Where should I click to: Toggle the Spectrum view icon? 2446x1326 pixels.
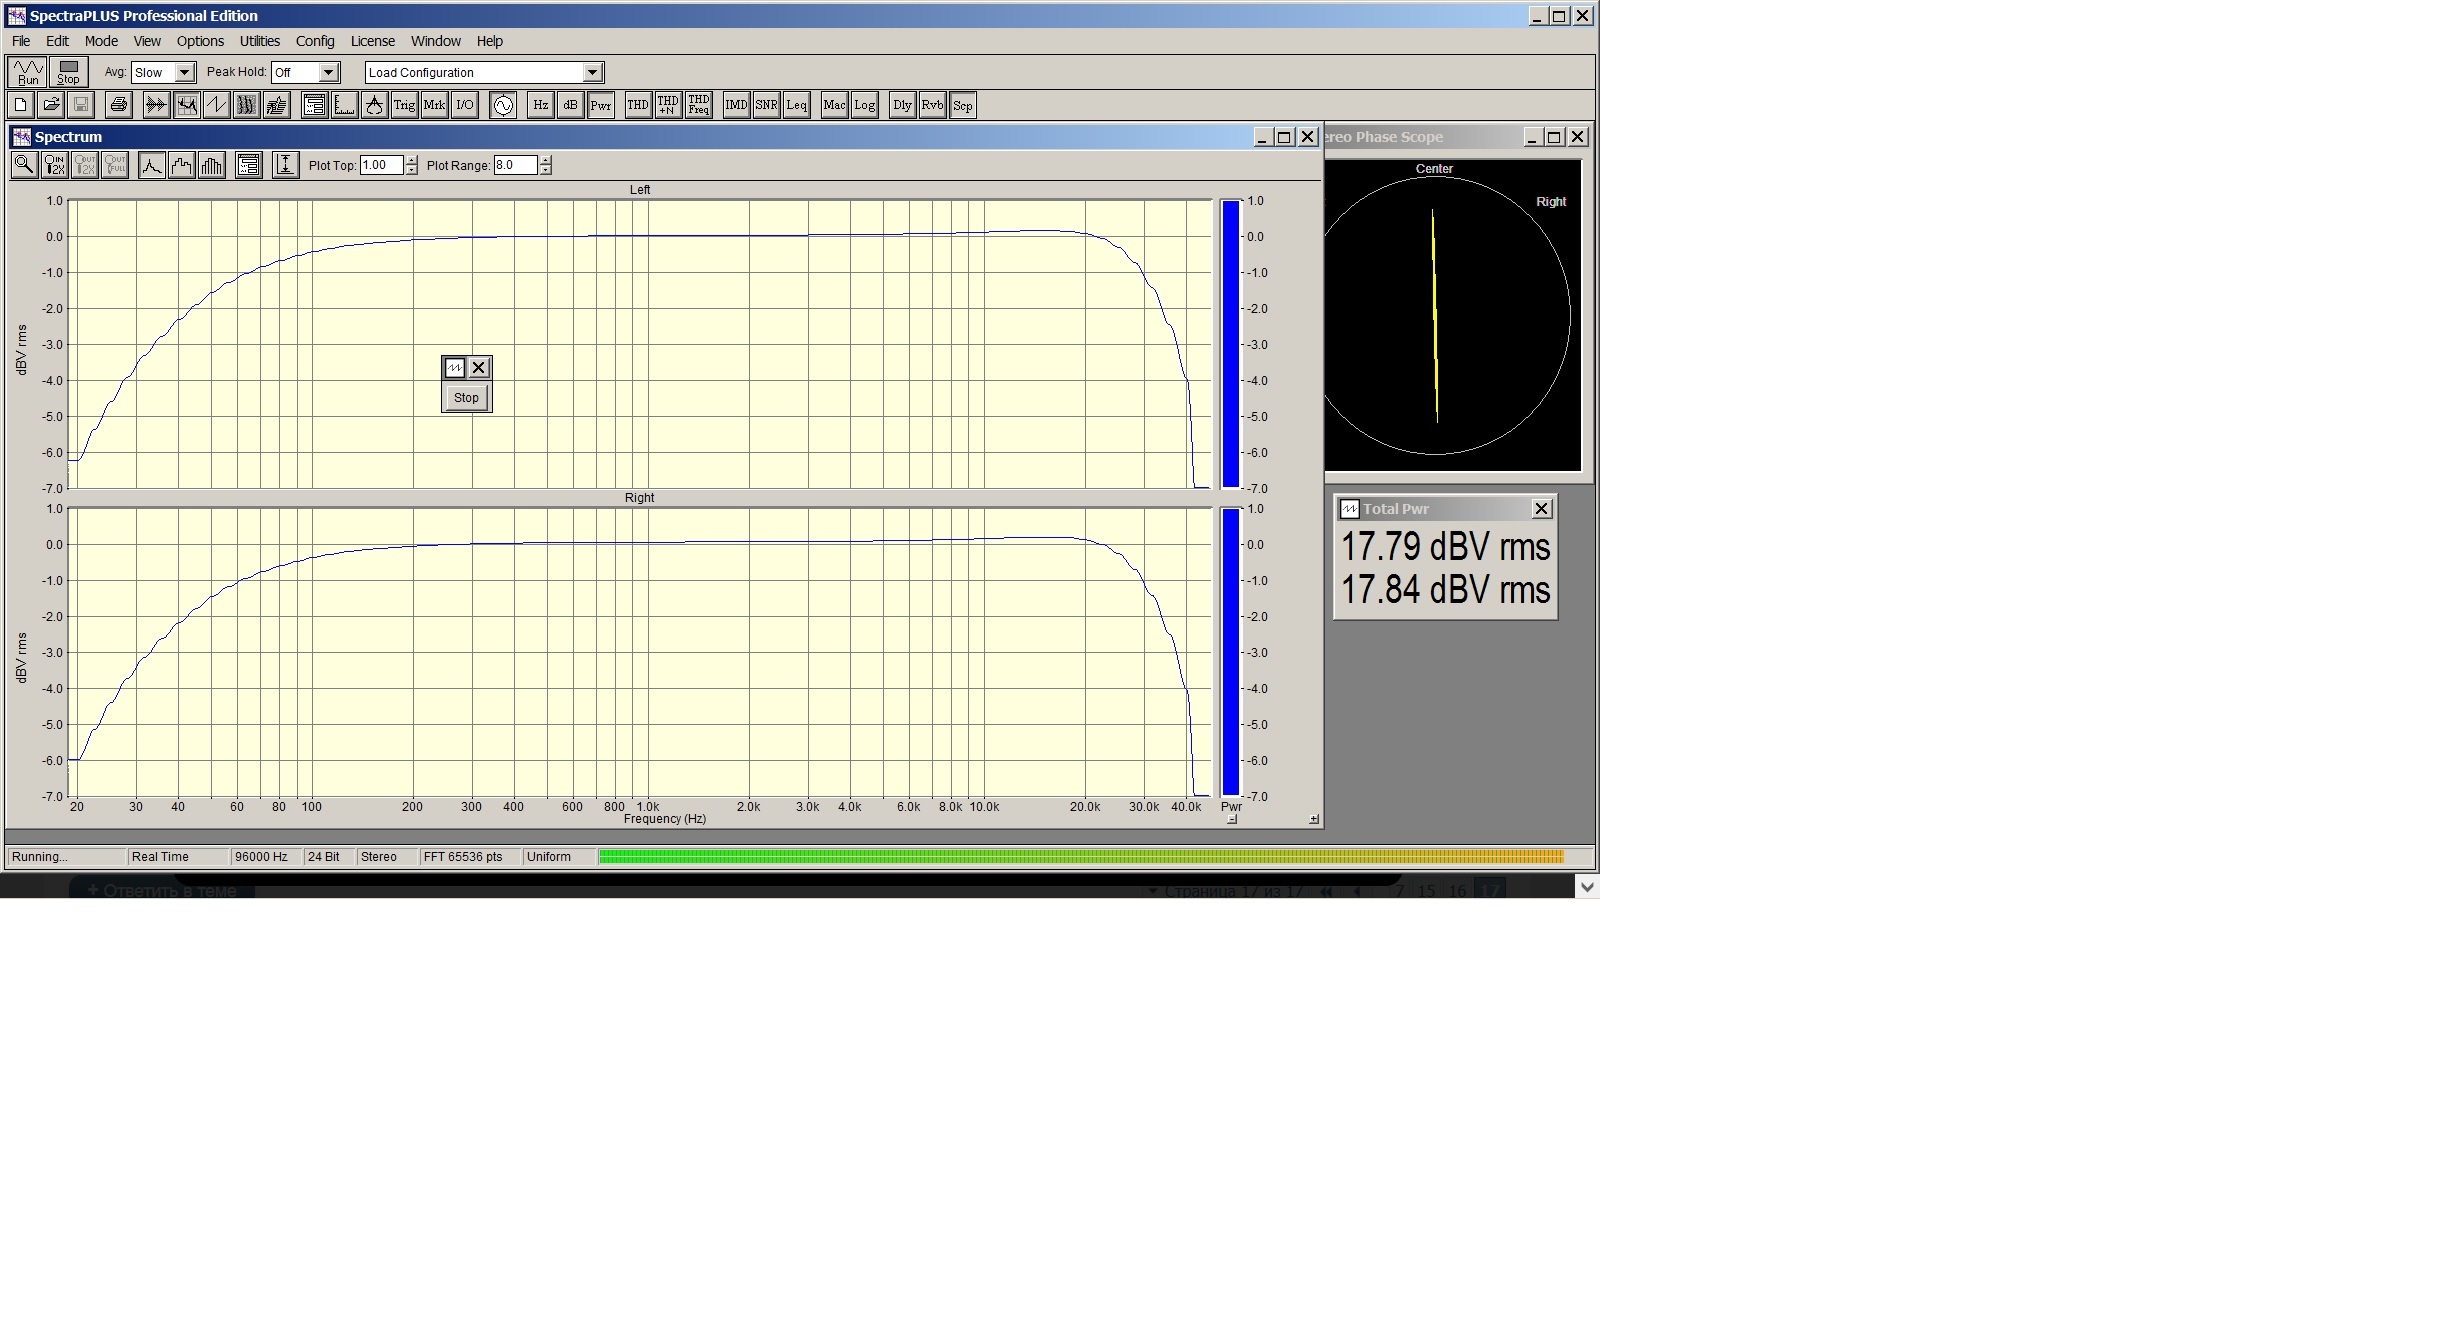[x=186, y=105]
